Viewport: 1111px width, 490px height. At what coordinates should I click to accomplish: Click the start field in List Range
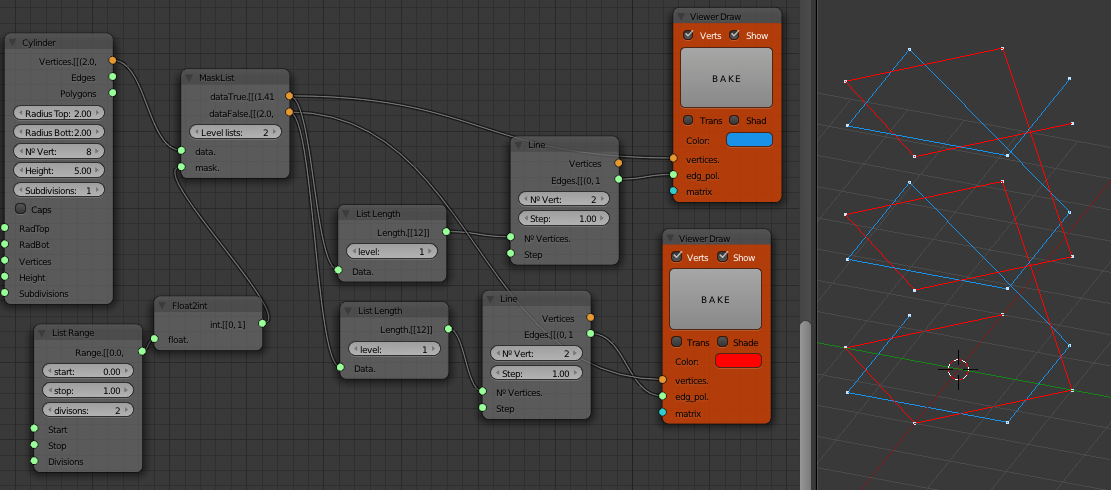88,371
